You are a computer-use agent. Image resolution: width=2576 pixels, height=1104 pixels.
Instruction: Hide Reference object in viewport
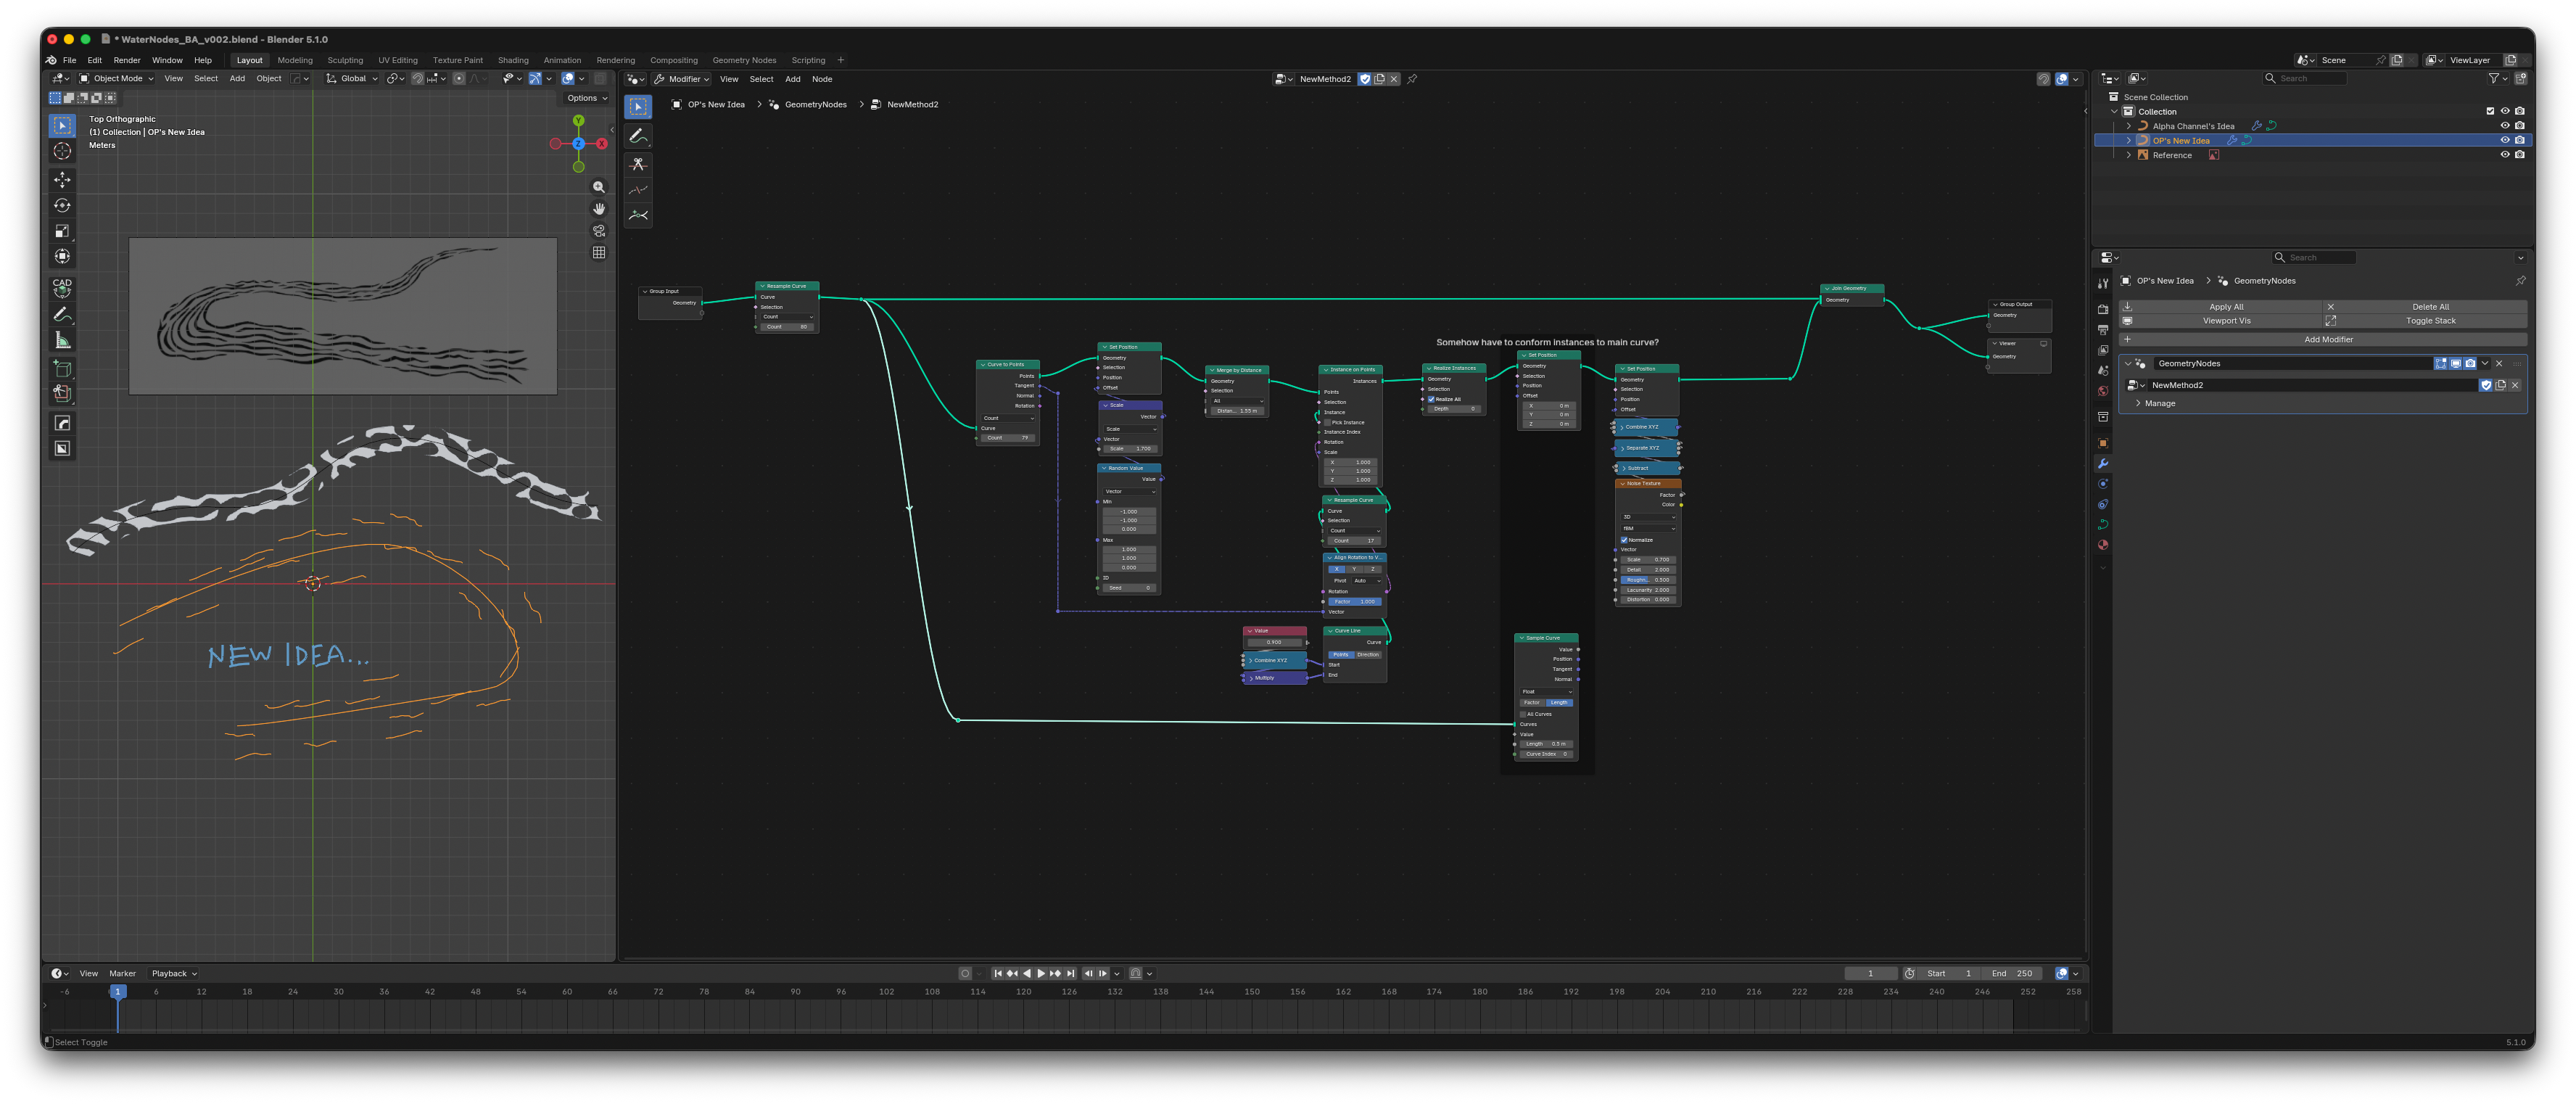[2505, 155]
